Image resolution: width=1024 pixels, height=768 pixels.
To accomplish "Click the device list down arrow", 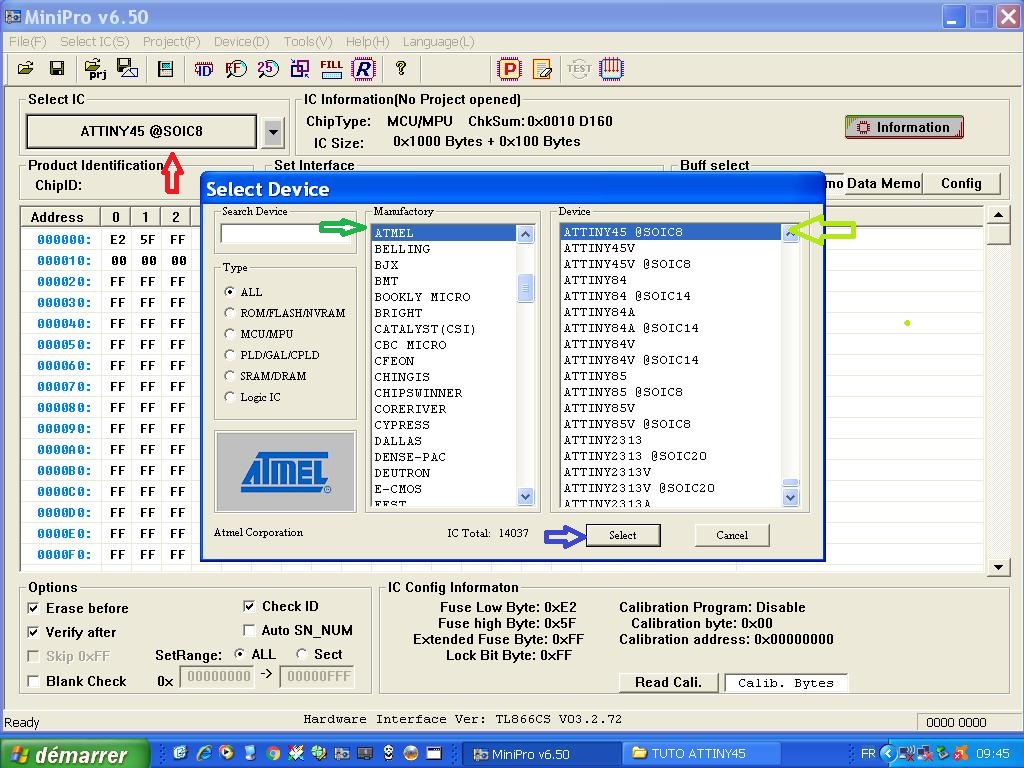I will tap(790, 498).
